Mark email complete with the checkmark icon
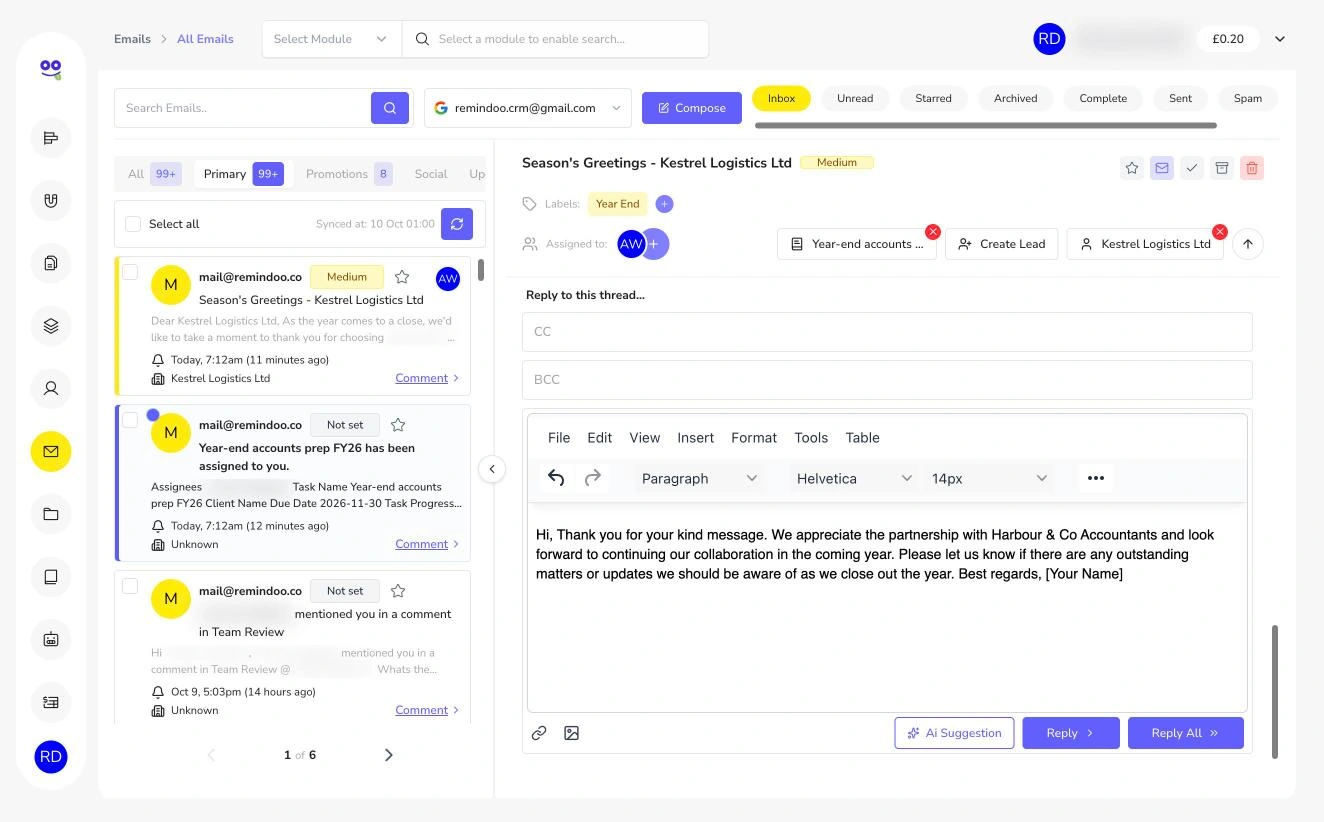This screenshot has width=1324, height=822. pos(1192,168)
